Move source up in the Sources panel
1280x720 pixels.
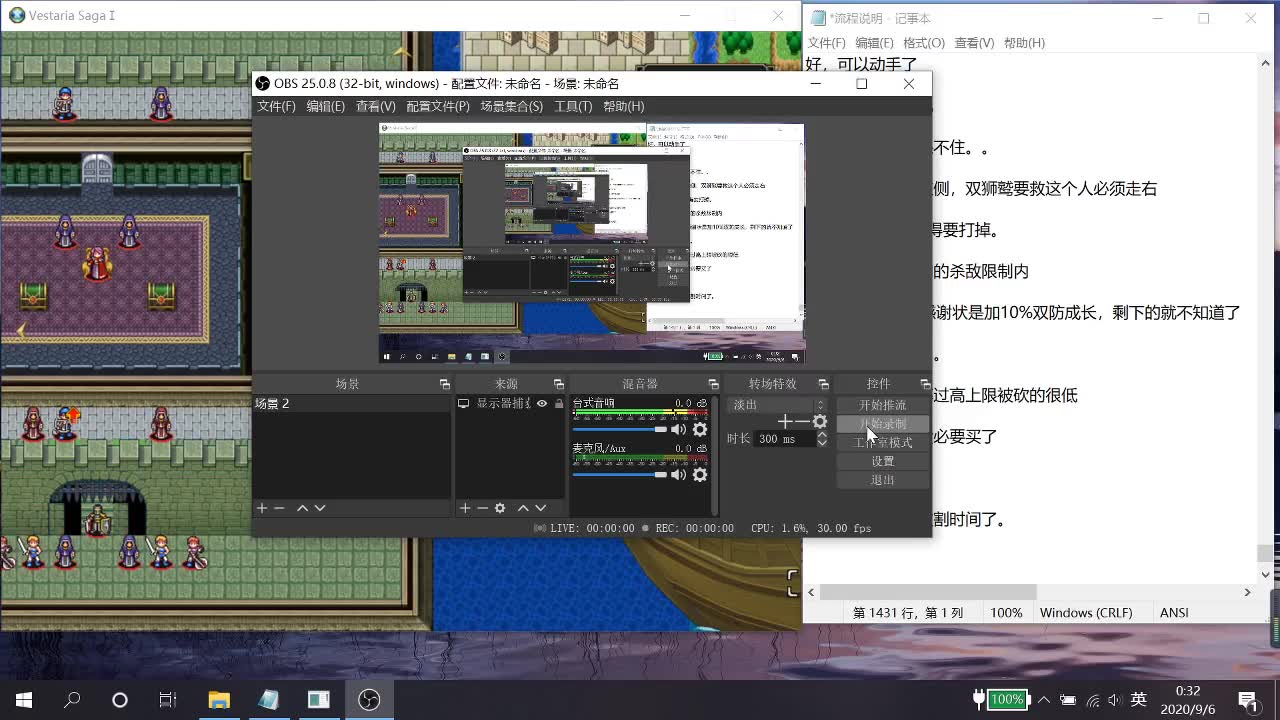(523, 508)
